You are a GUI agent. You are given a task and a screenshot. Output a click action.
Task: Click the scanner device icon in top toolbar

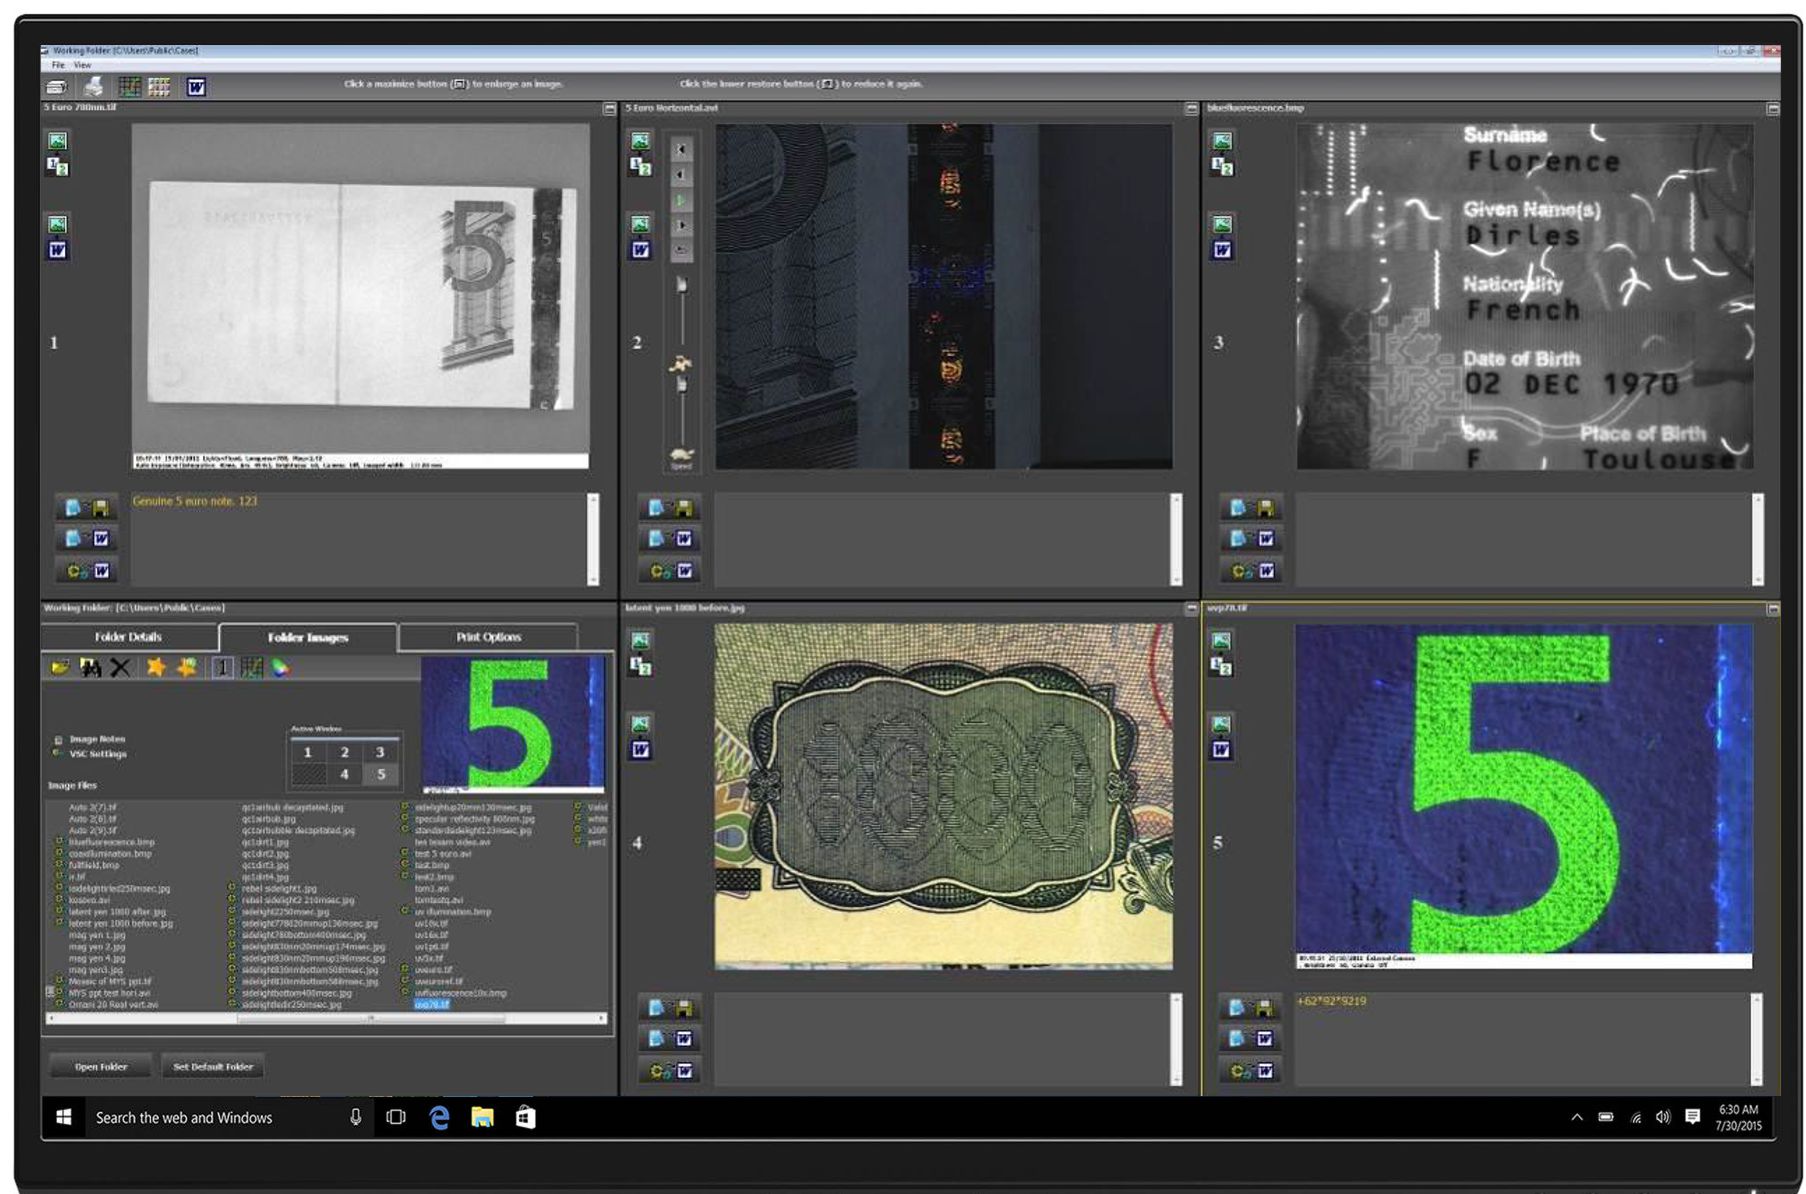pyautogui.click(x=58, y=87)
